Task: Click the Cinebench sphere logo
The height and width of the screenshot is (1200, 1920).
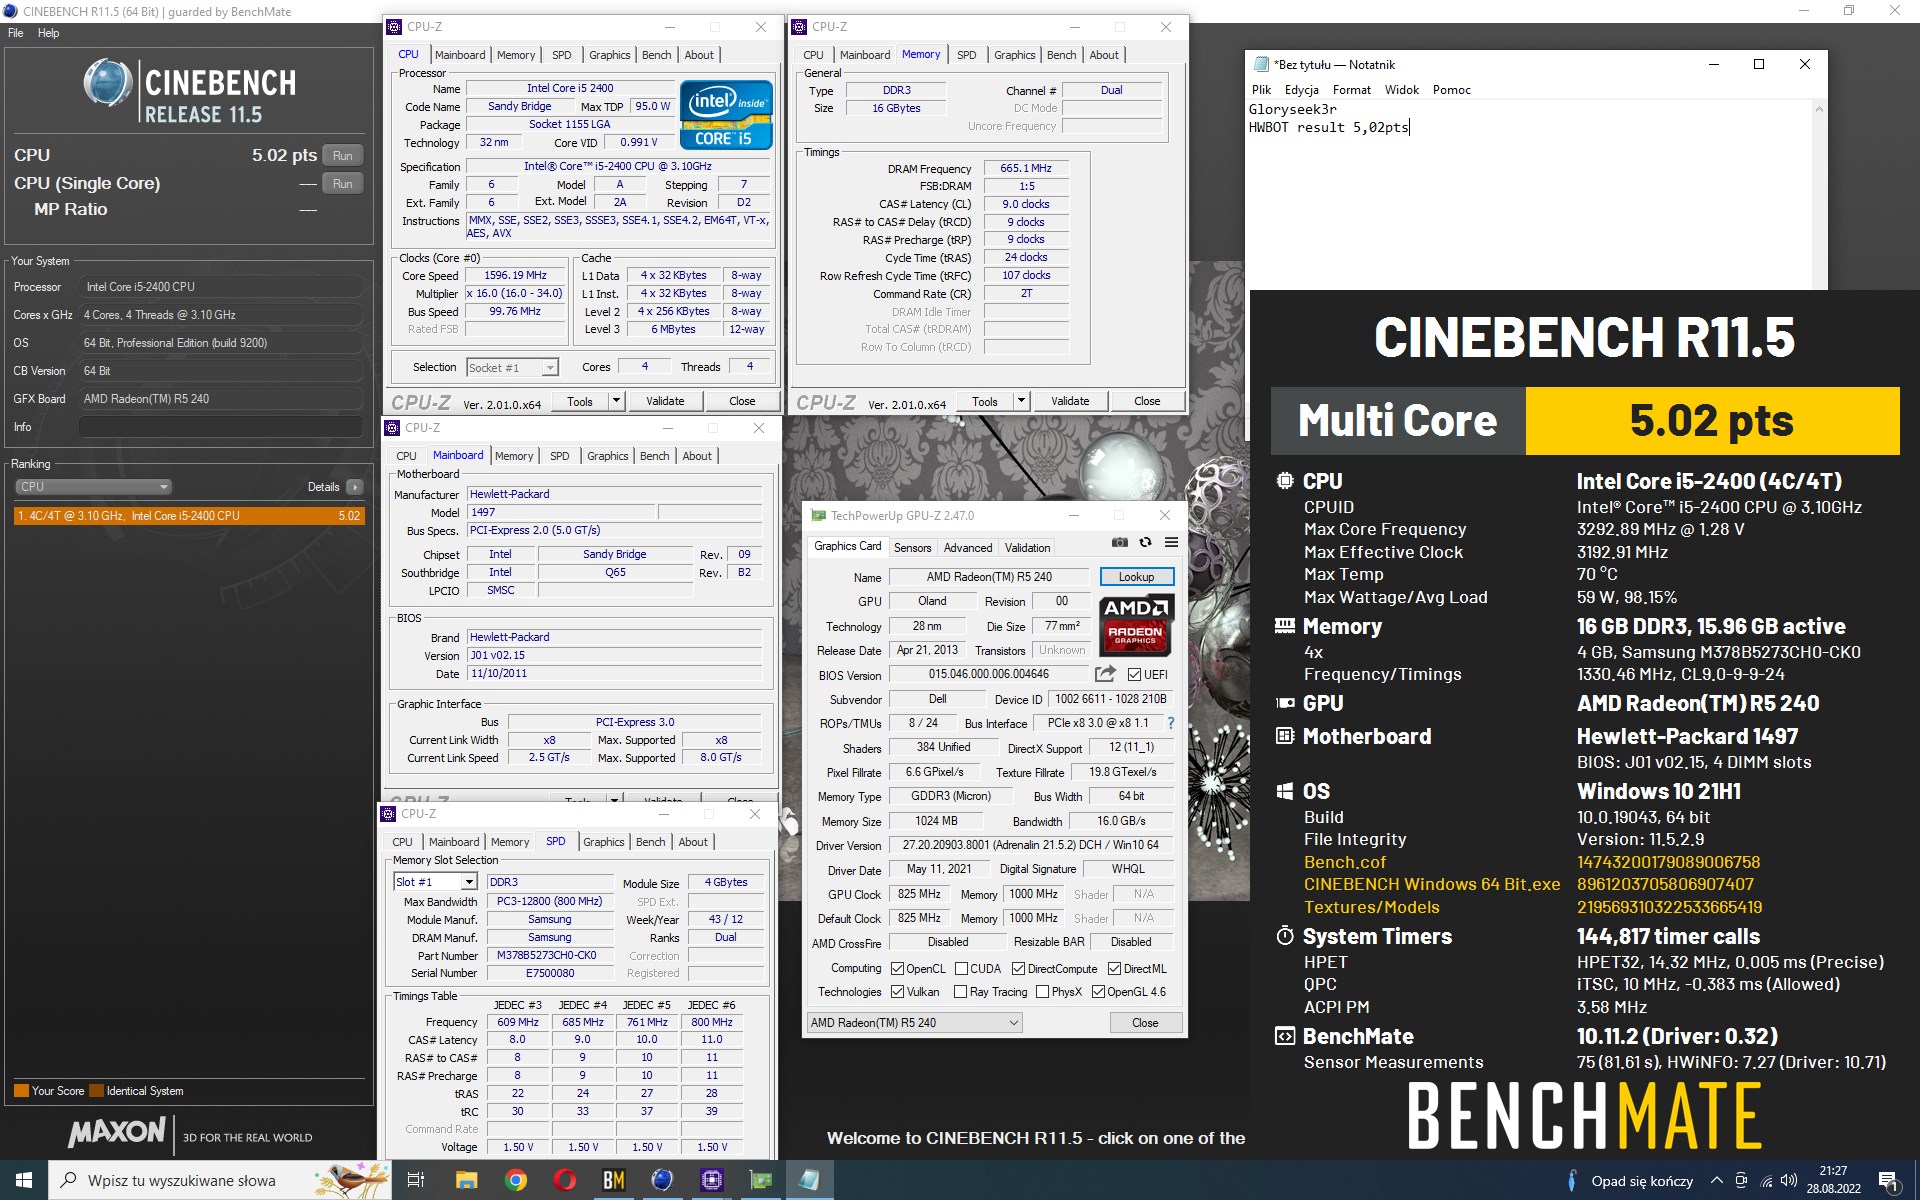Action: pos(107,83)
